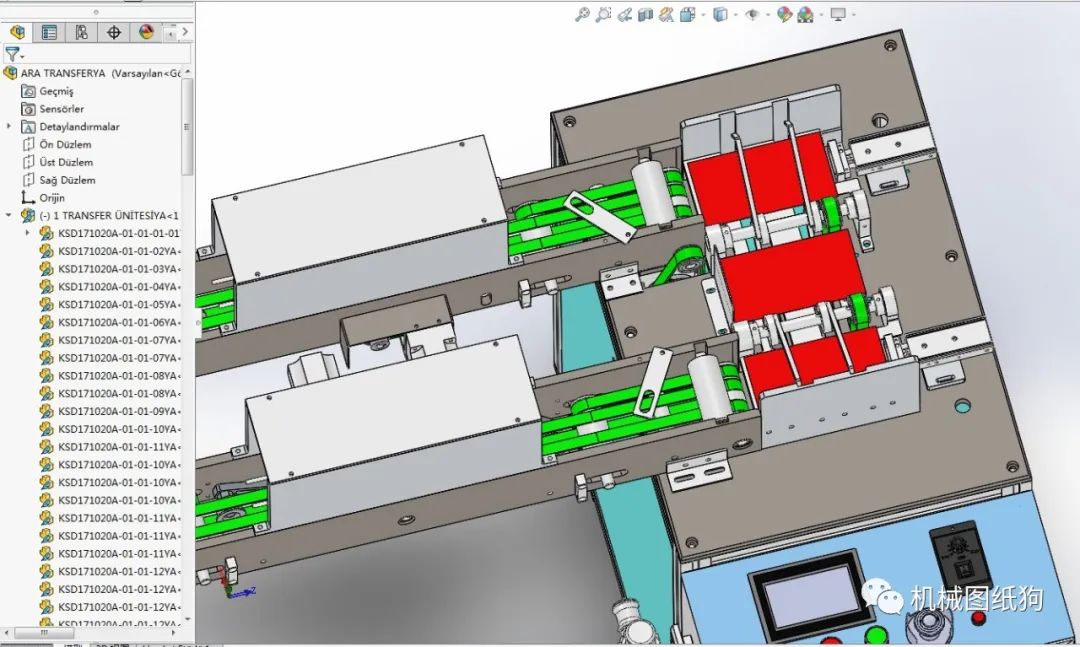Select component KSD171020A-01-01-09YA
Viewport: 1080px width, 647px height.
click(110, 411)
